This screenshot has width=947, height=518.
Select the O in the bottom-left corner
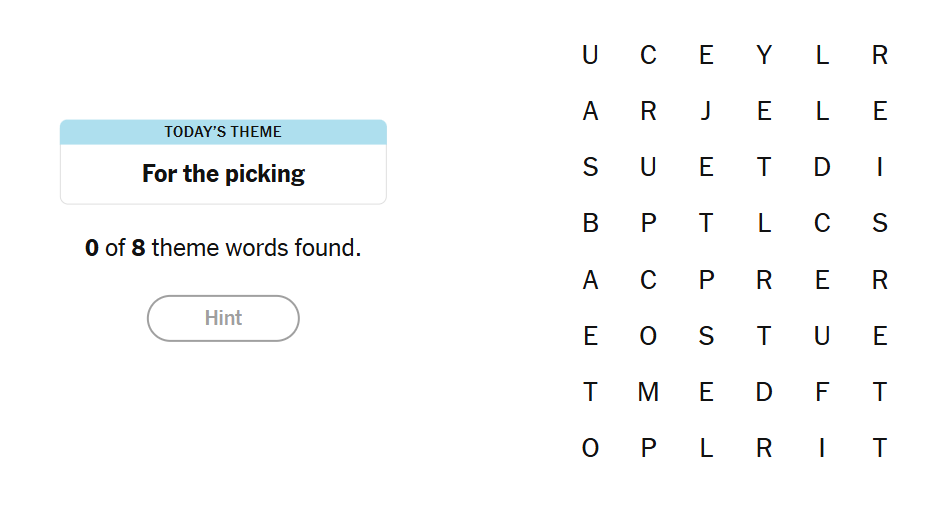(590, 449)
